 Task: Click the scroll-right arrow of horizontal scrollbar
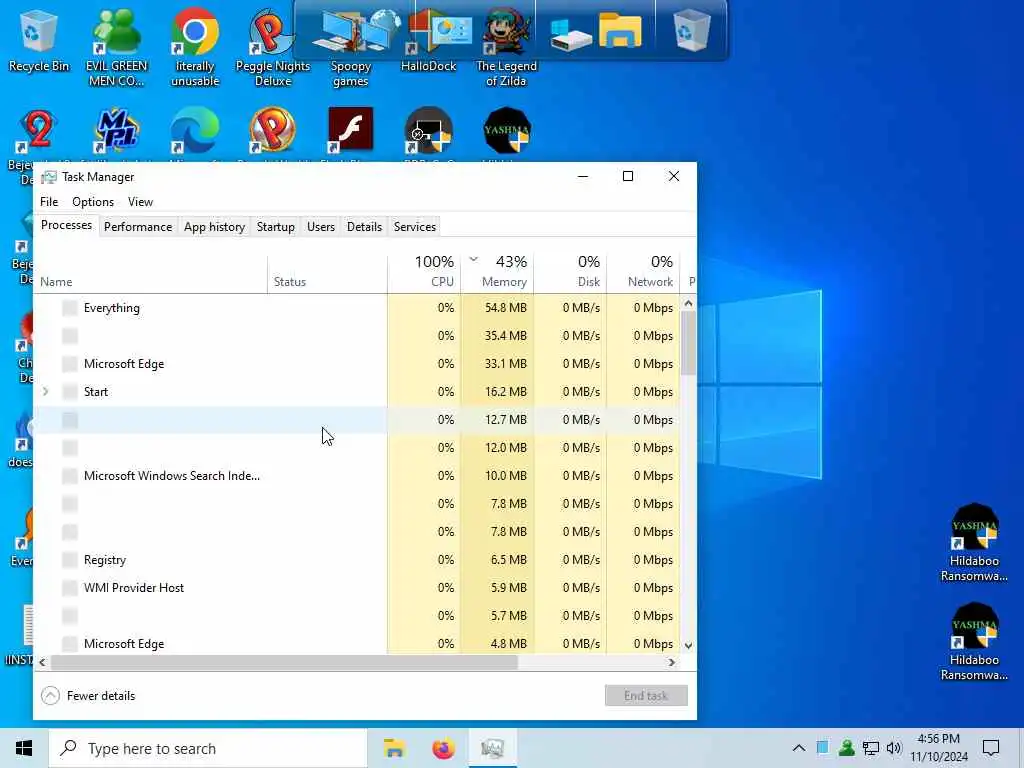coord(671,662)
